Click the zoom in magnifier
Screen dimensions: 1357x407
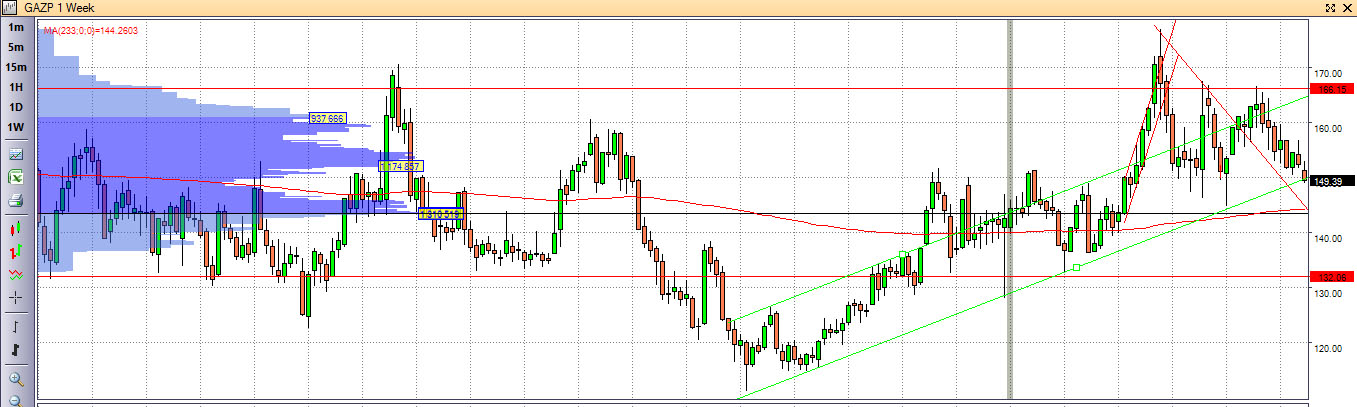(16, 379)
